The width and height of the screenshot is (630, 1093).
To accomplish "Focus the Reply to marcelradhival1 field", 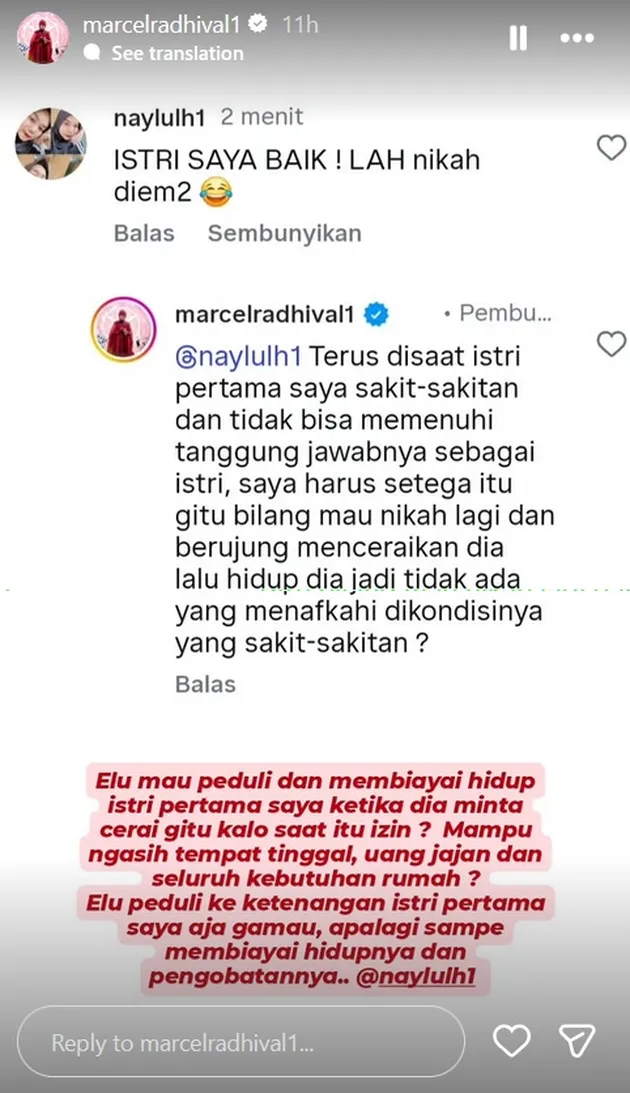I will (240, 1042).
